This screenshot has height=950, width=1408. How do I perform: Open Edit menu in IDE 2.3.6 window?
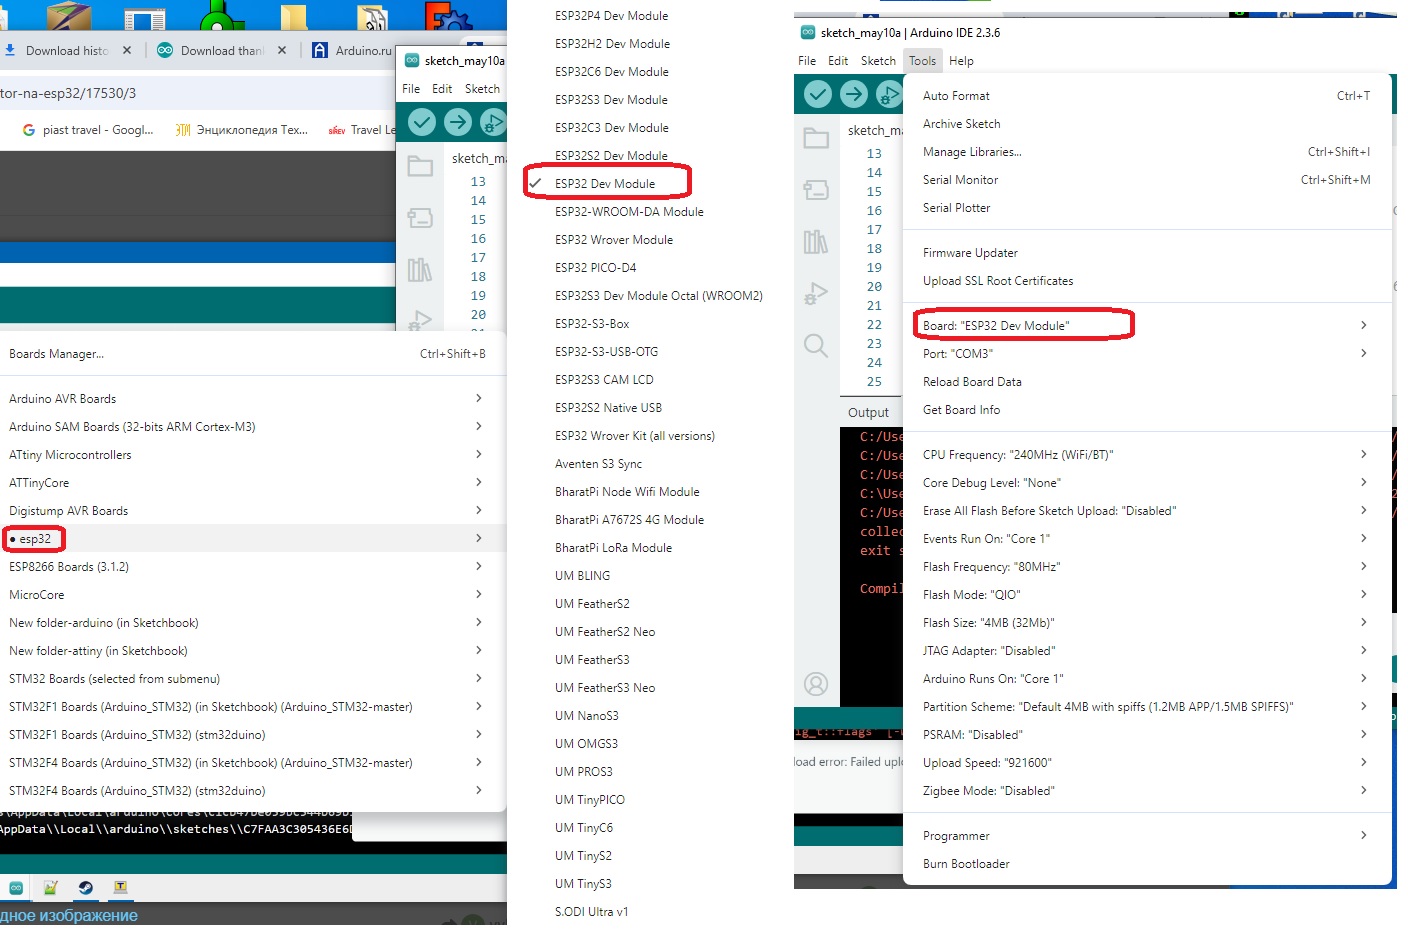838,61
